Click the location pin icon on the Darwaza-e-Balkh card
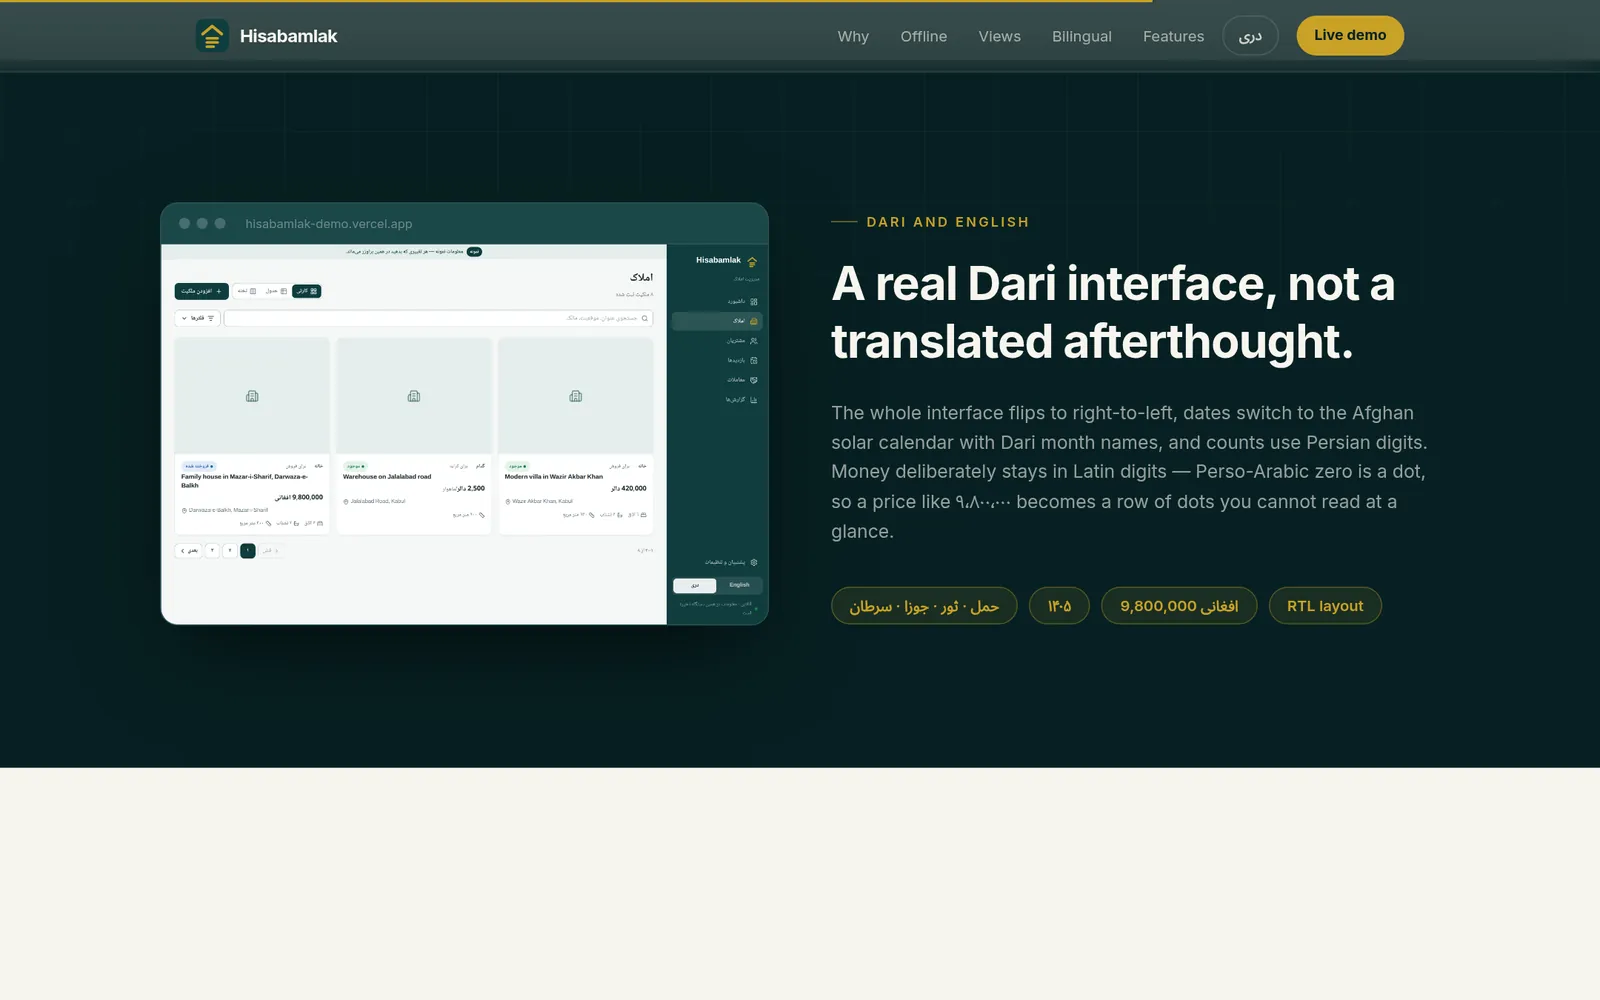 (x=184, y=510)
